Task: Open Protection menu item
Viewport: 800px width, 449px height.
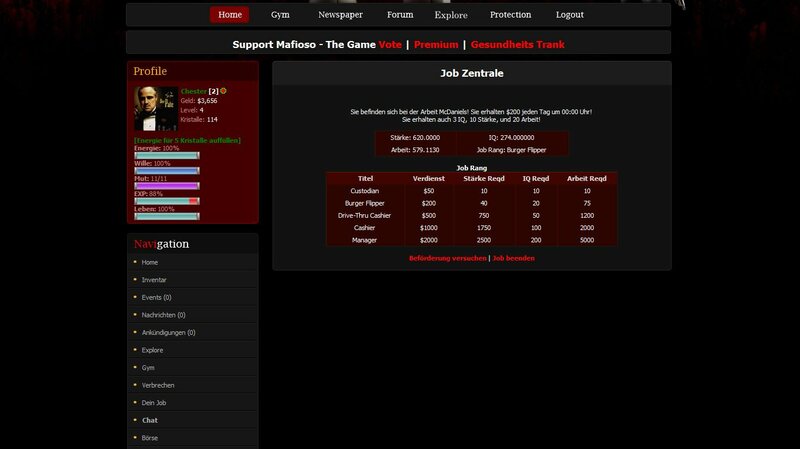Action: coord(510,15)
